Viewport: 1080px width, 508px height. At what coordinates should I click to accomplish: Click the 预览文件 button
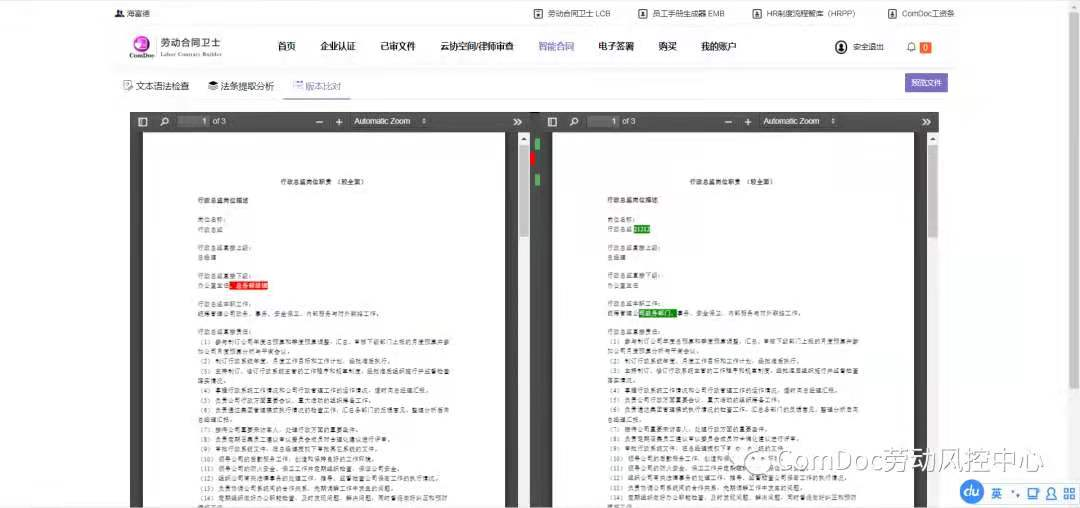point(925,83)
